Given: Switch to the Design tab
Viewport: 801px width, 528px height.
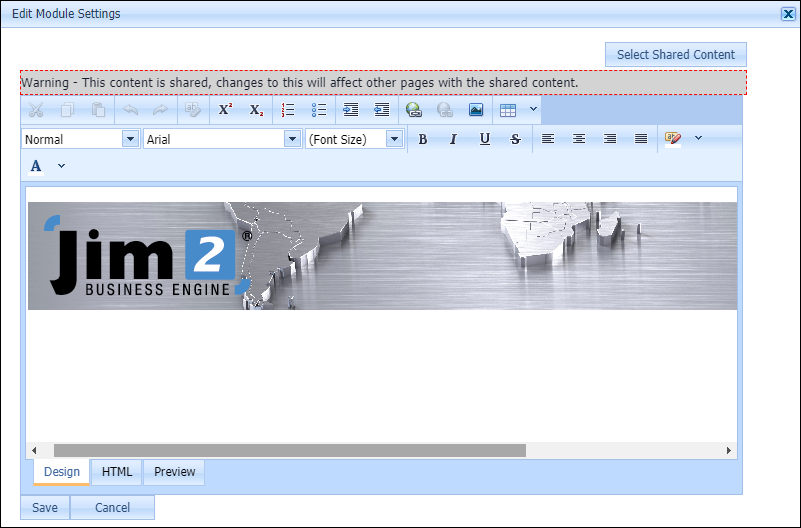Looking at the screenshot, I should (x=62, y=472).
